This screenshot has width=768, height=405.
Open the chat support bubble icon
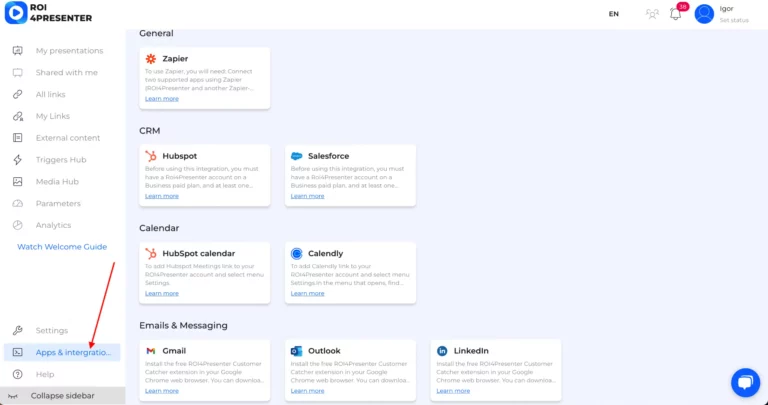pyautogui.click(x=745, y=382)
